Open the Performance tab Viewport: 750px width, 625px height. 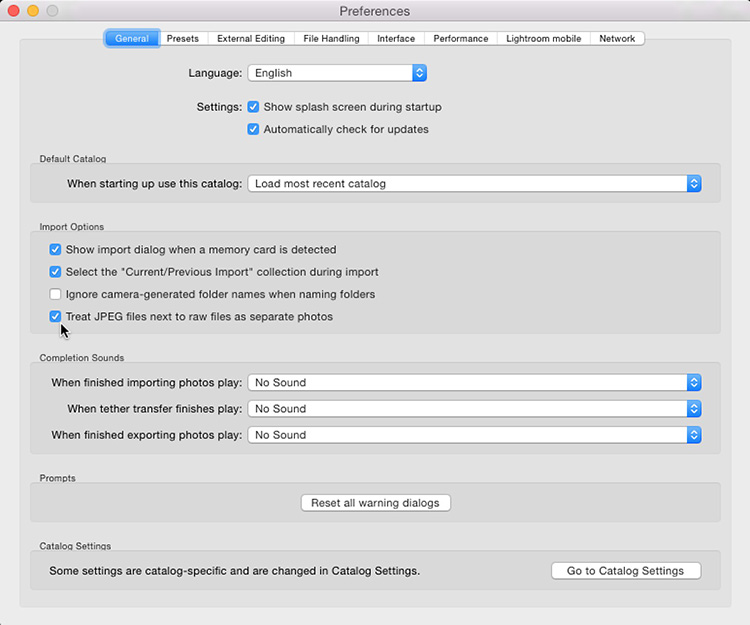tap(461, 38)
